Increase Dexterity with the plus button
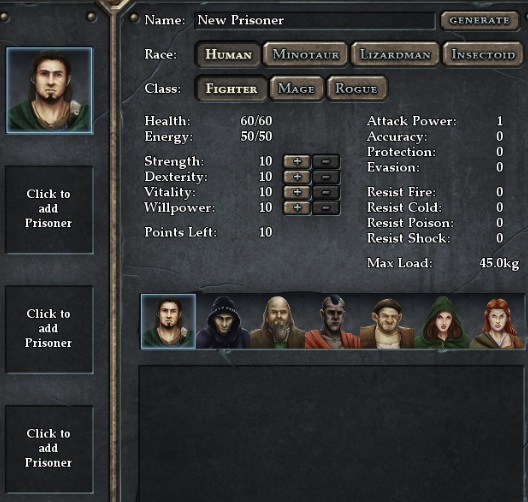Screen dimensions: 528x502 click(x=297, y=177)
